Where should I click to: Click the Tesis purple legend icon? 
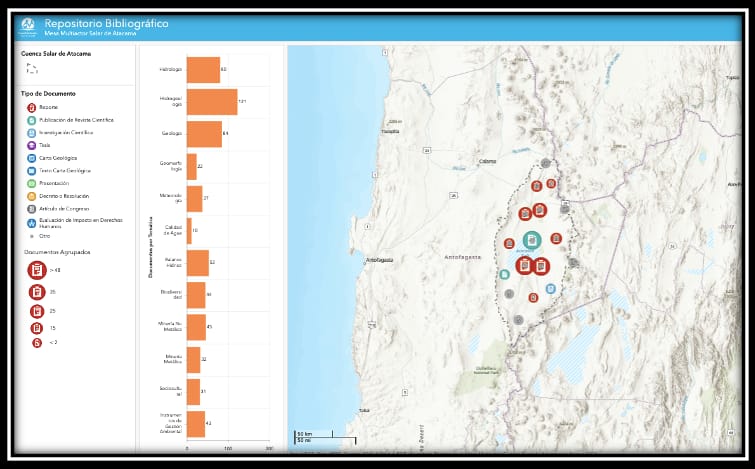coord(32,145)
